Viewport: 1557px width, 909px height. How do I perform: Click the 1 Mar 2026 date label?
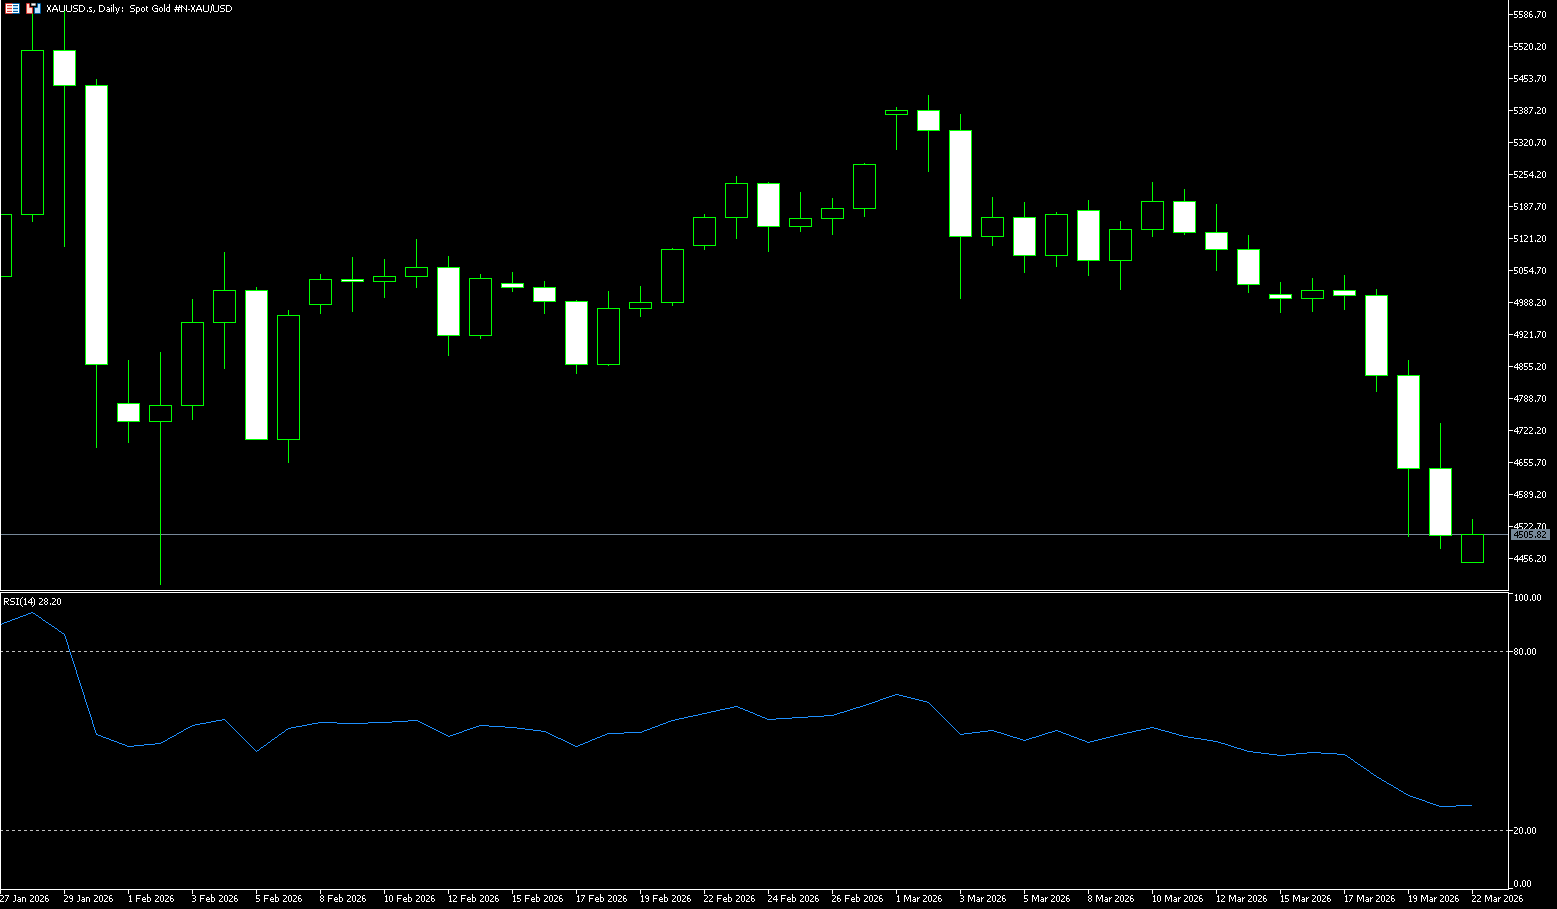point(919,898)
